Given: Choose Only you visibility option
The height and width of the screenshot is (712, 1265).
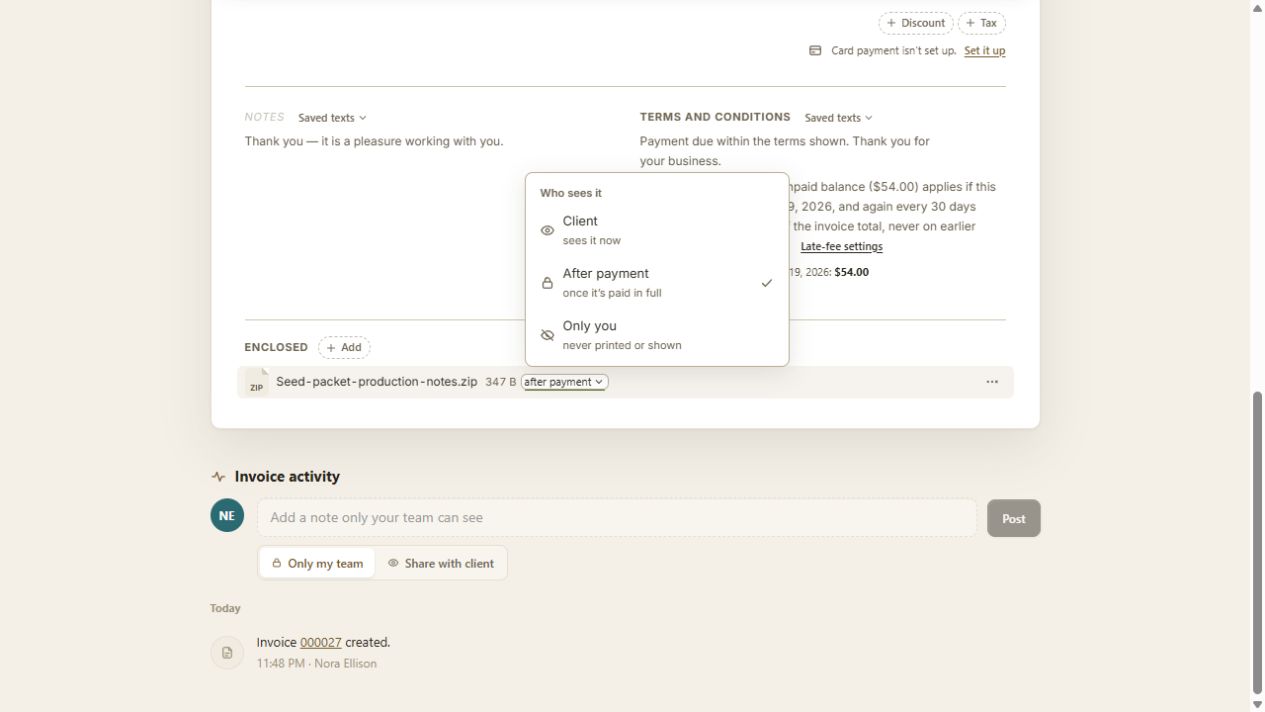Looking at the screenshot, I should tap(657, 335).
